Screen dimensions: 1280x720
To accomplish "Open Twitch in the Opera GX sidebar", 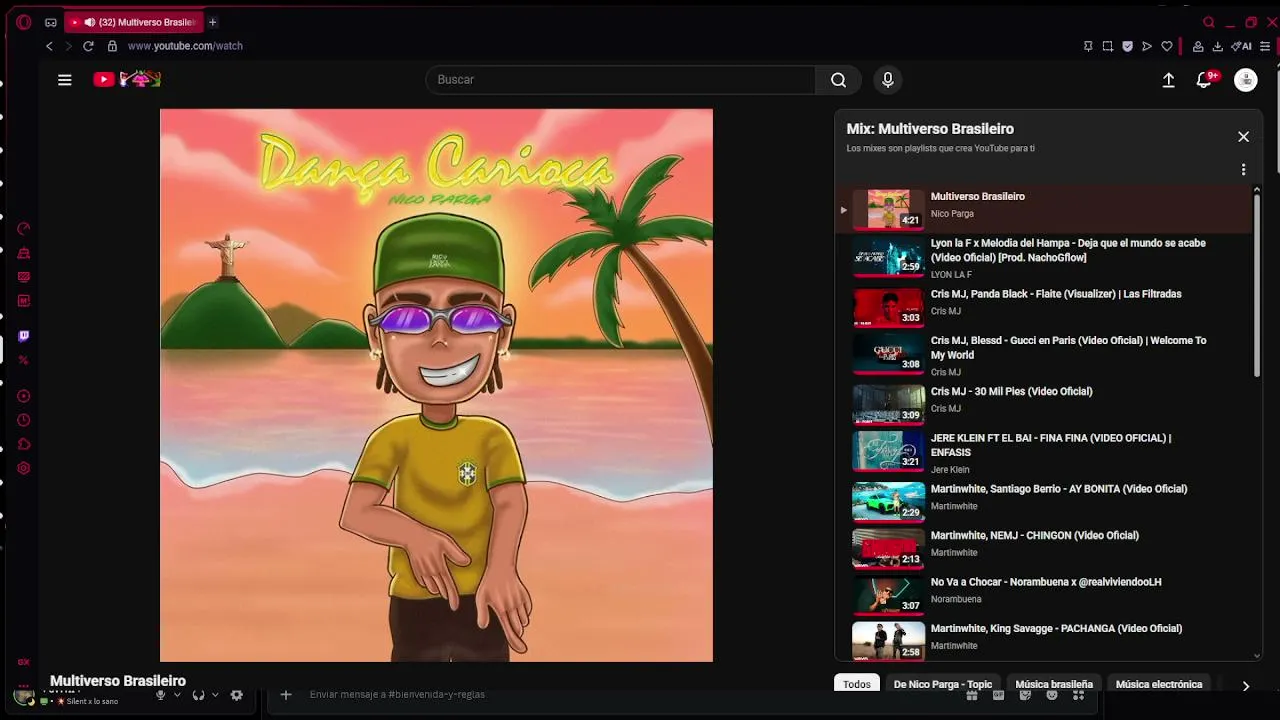I will tap(24, 336).
